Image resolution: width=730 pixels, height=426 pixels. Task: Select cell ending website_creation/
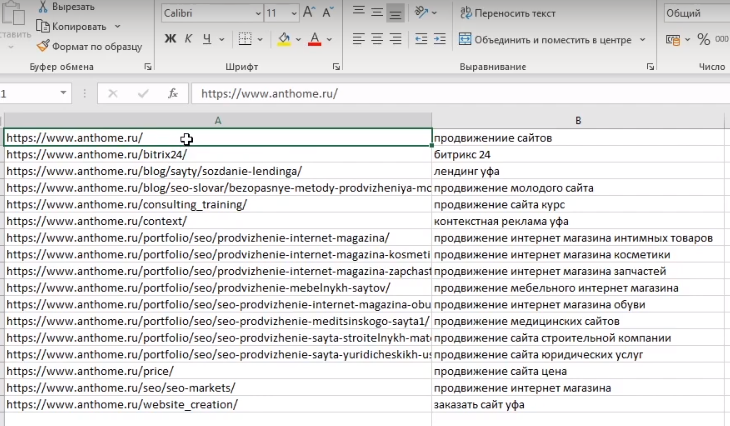pos(218,405)
